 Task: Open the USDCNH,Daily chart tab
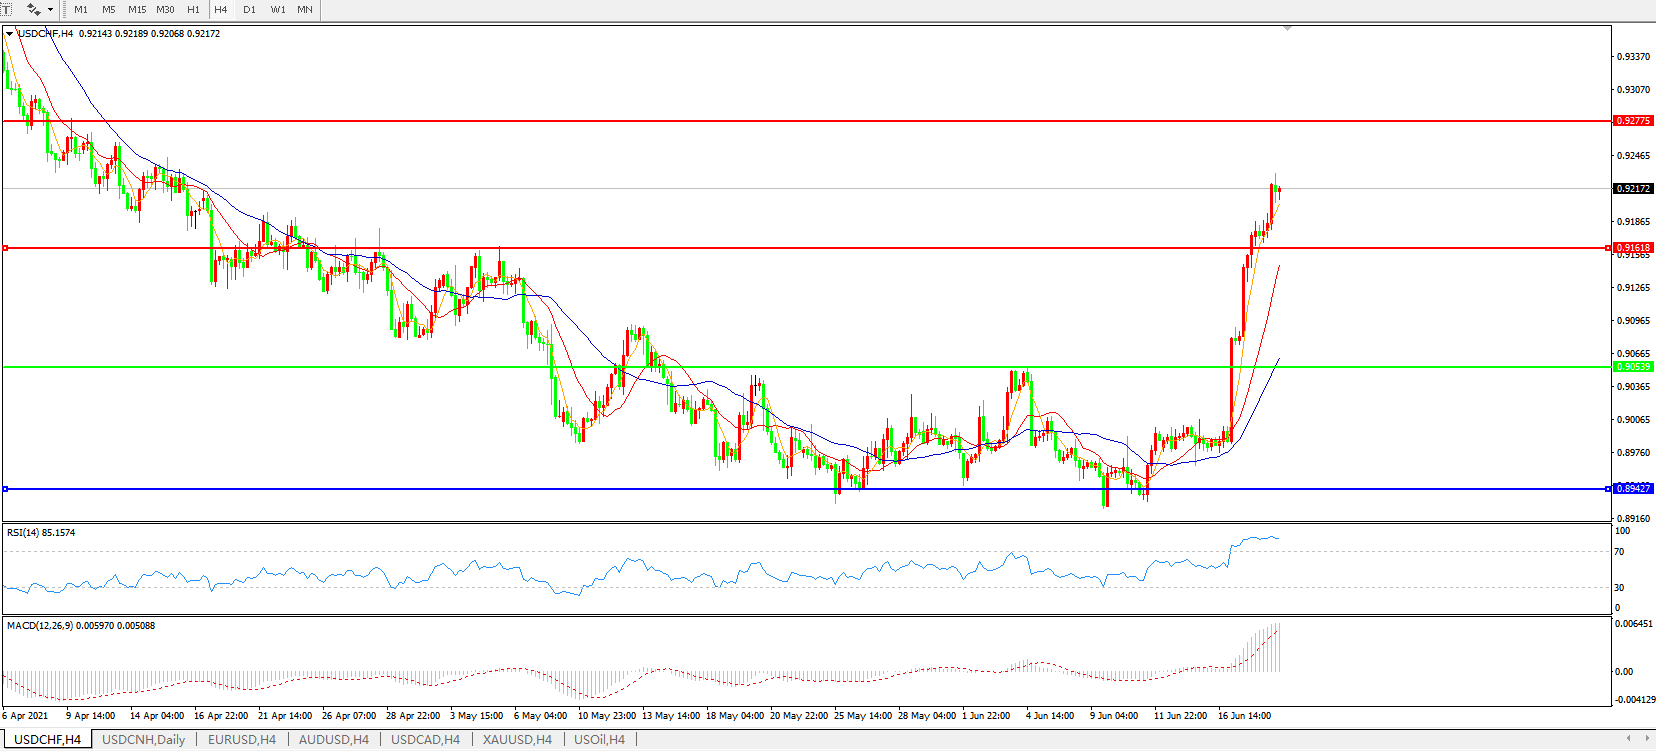[143, 740]
